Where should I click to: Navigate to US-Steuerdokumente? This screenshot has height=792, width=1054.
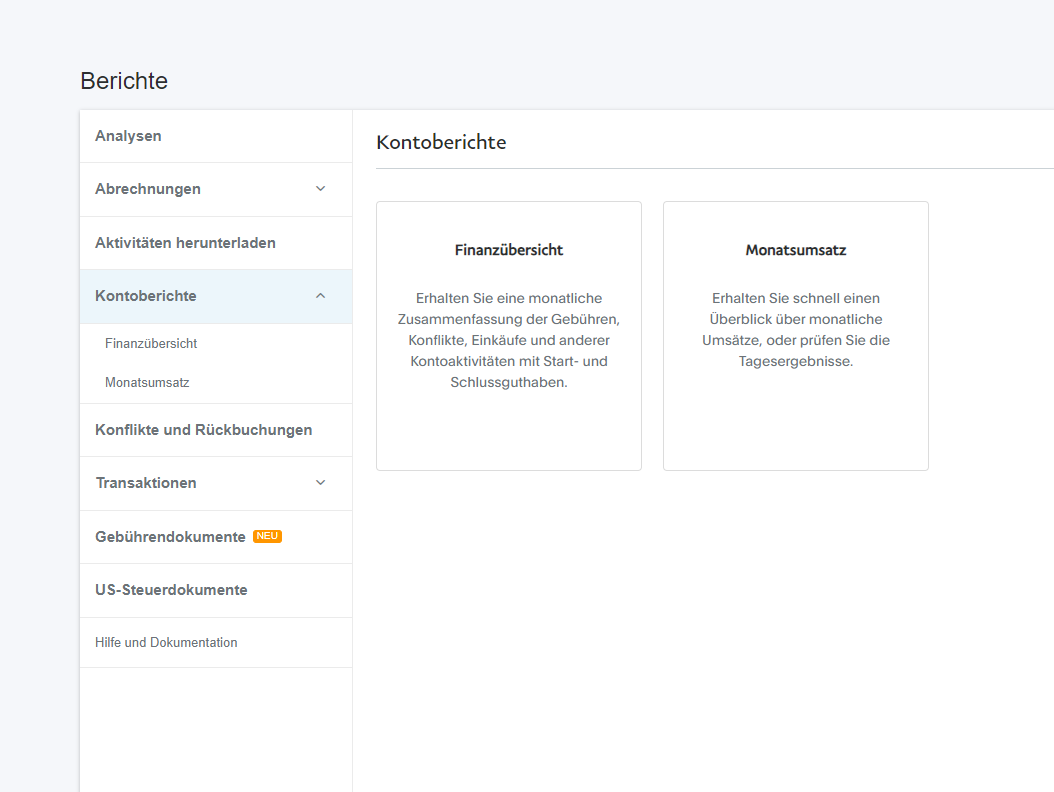tap(171, 590)
